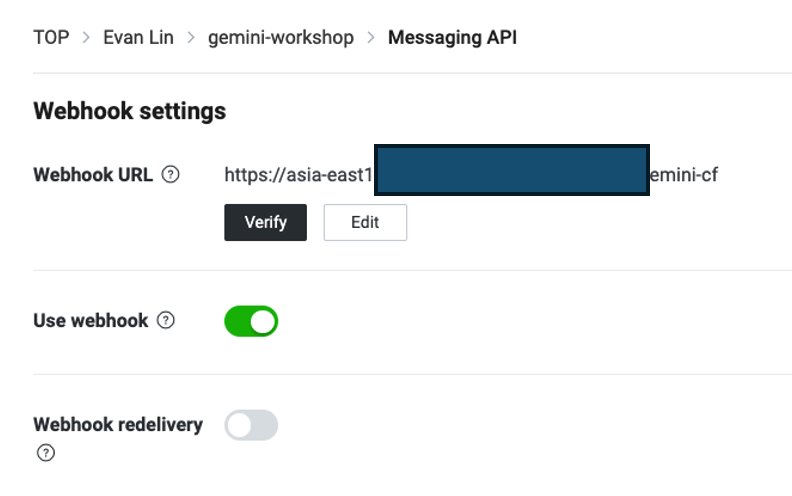Open help icon next to Webhook URL
Screen dimensions: 792x496
click(170, 174)
